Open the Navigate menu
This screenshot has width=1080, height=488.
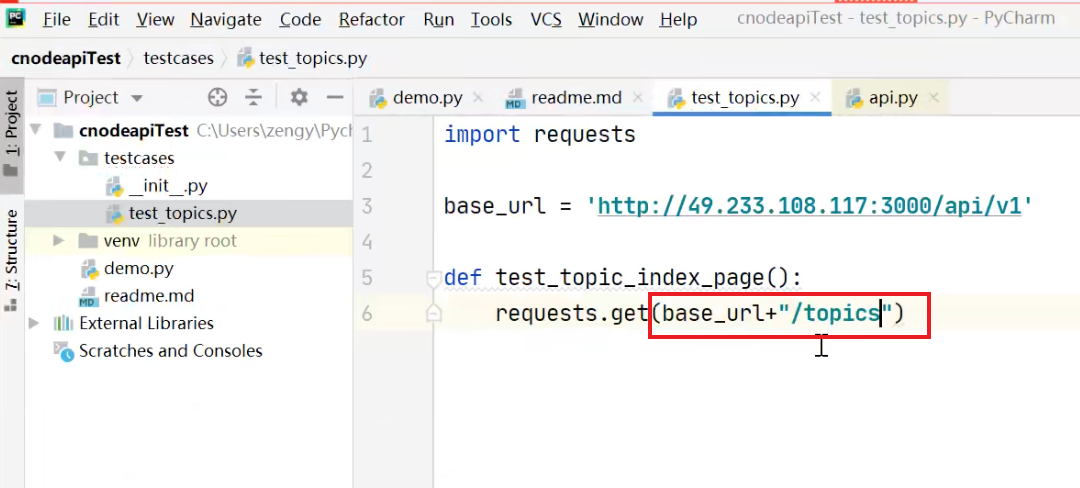(226, 19)
